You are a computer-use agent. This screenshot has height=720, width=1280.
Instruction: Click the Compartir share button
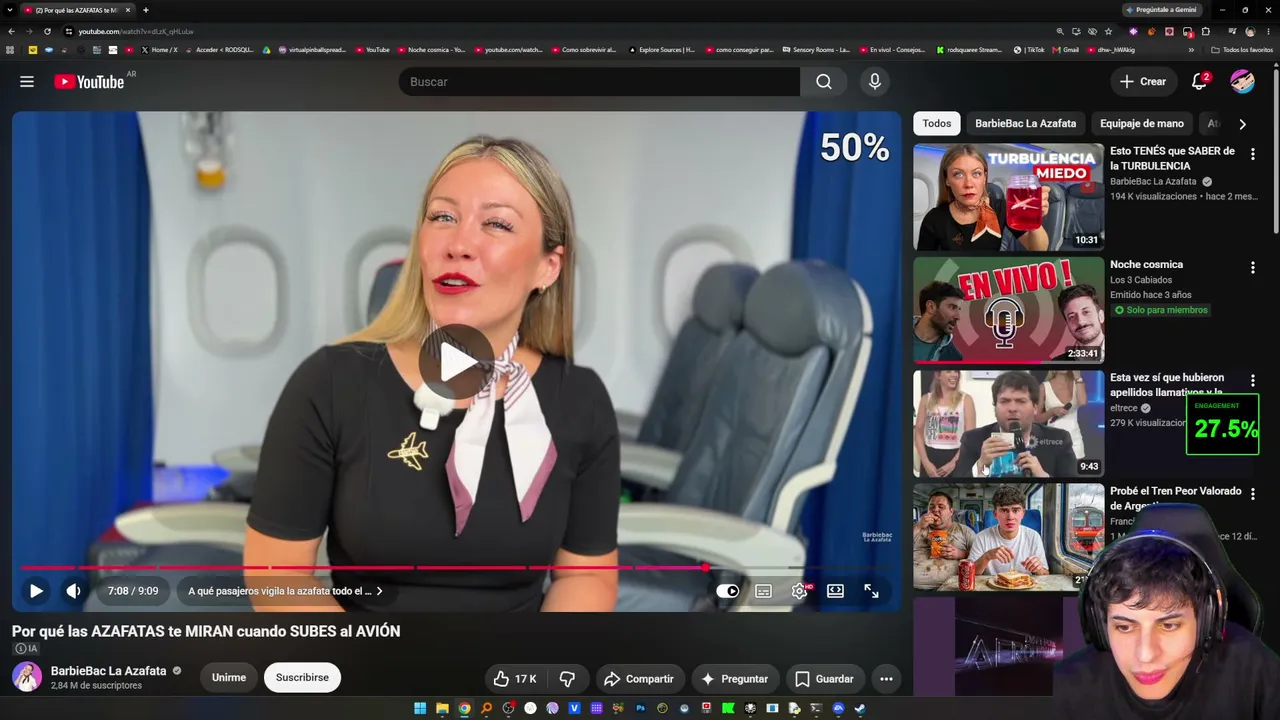639,679
